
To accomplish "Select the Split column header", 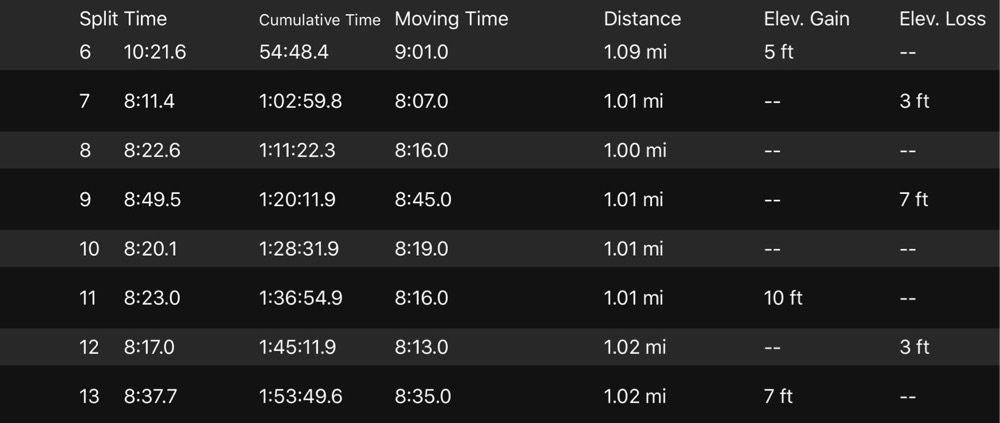I will (x=98, y=19).
